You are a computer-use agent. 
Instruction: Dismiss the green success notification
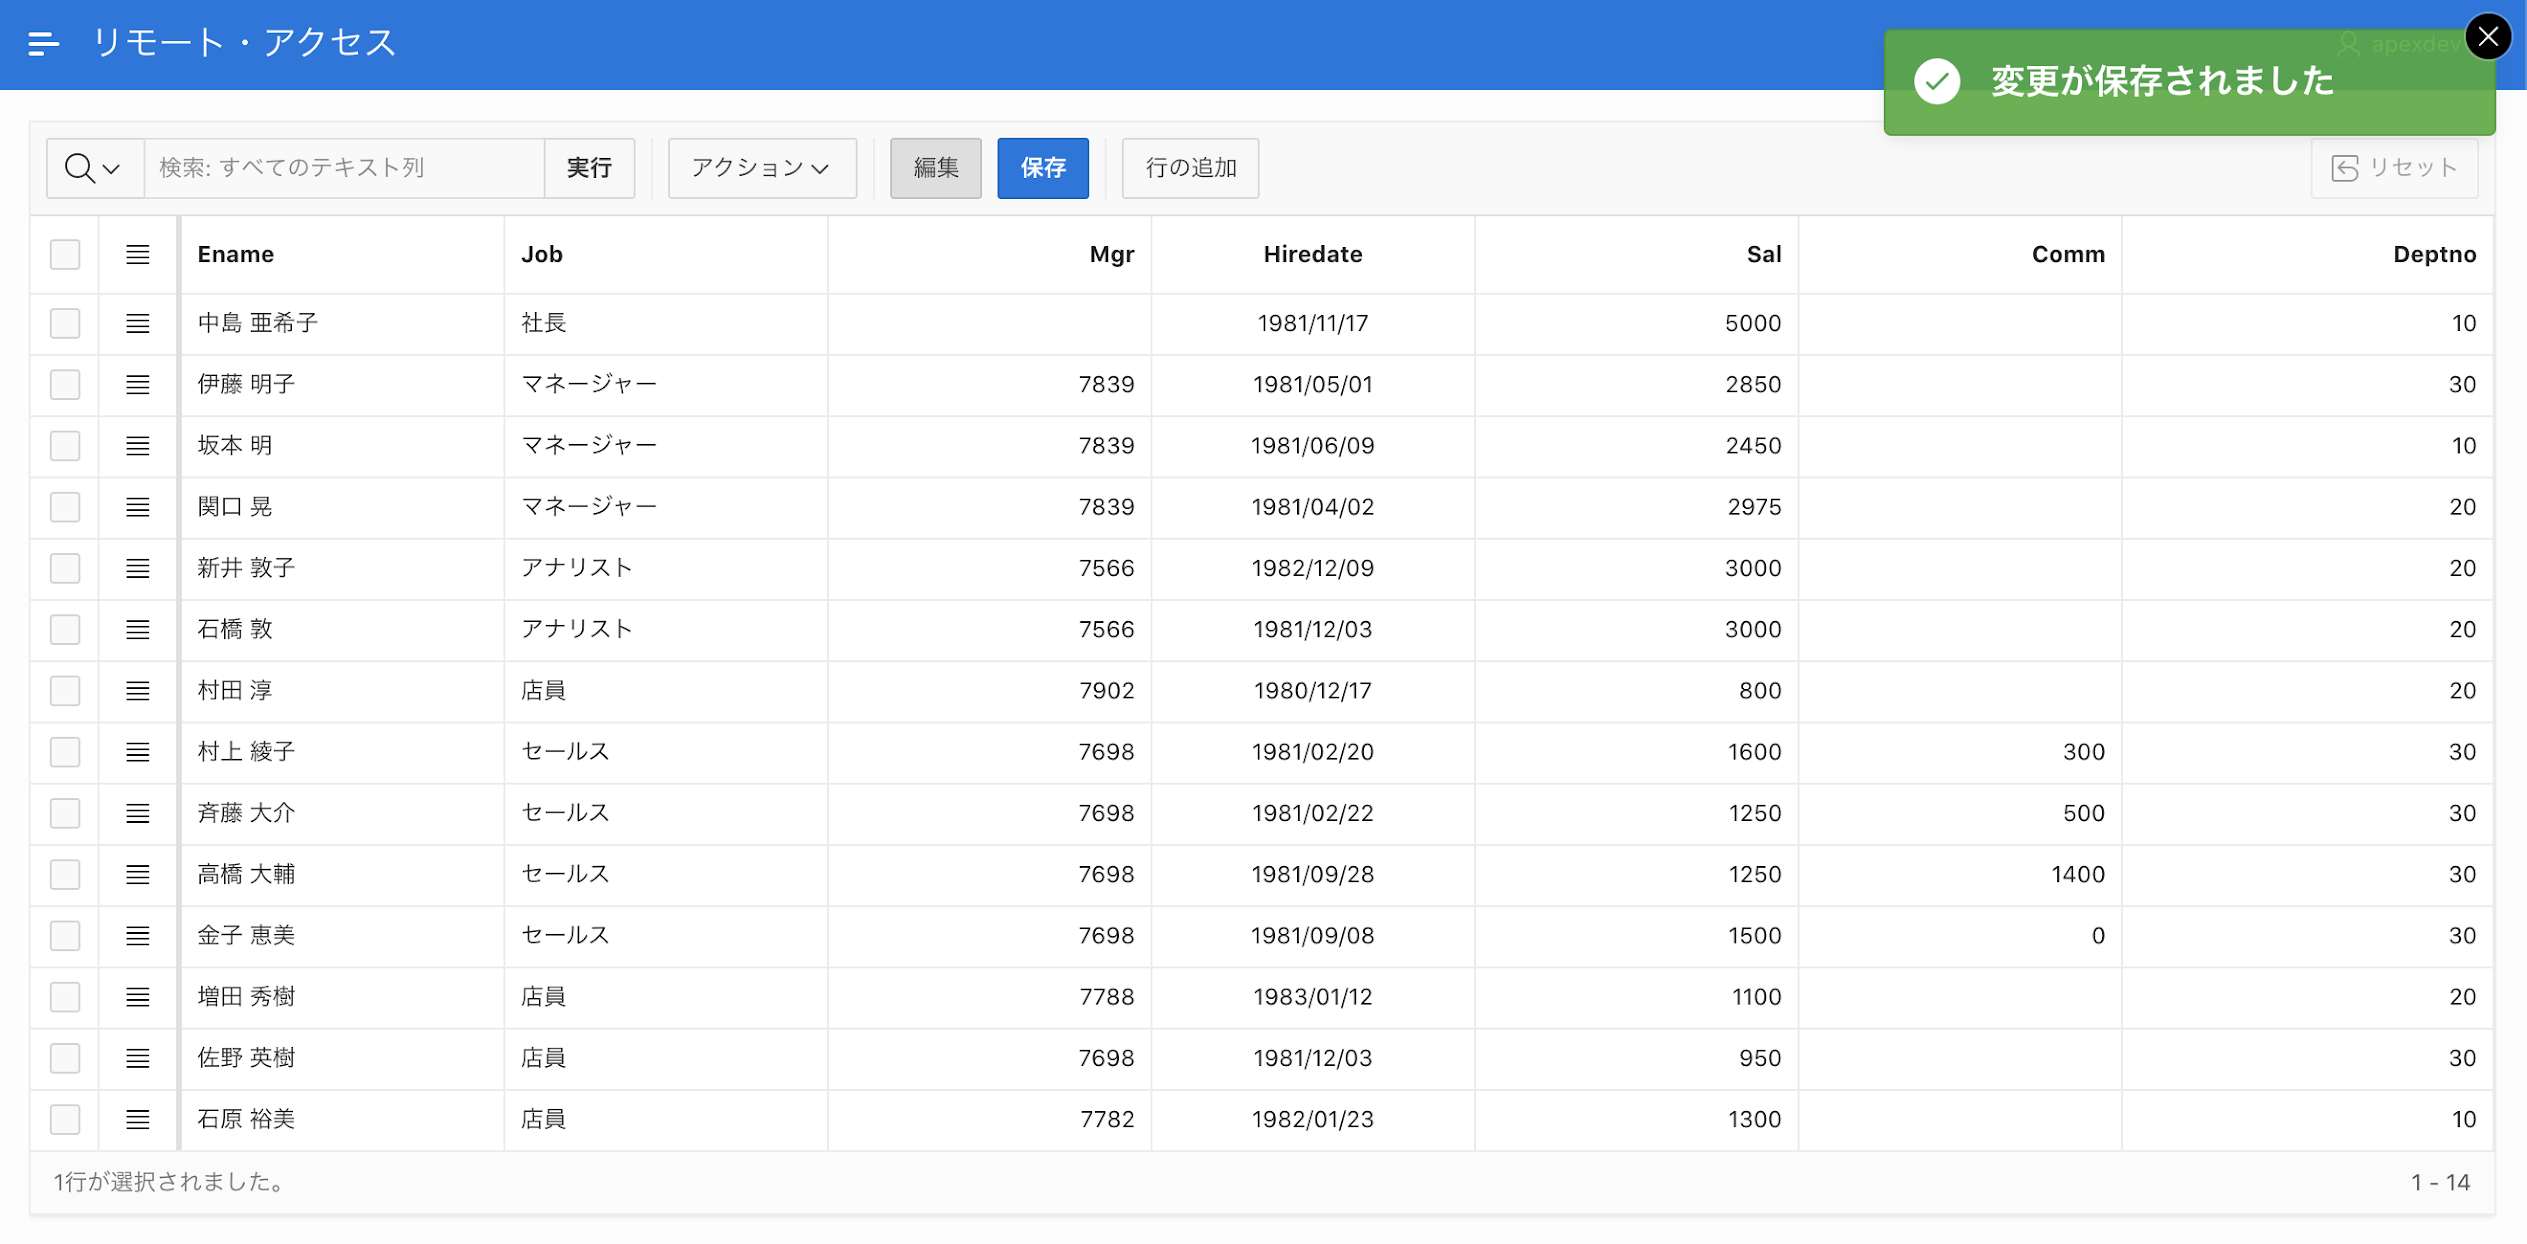(2487, 37)
